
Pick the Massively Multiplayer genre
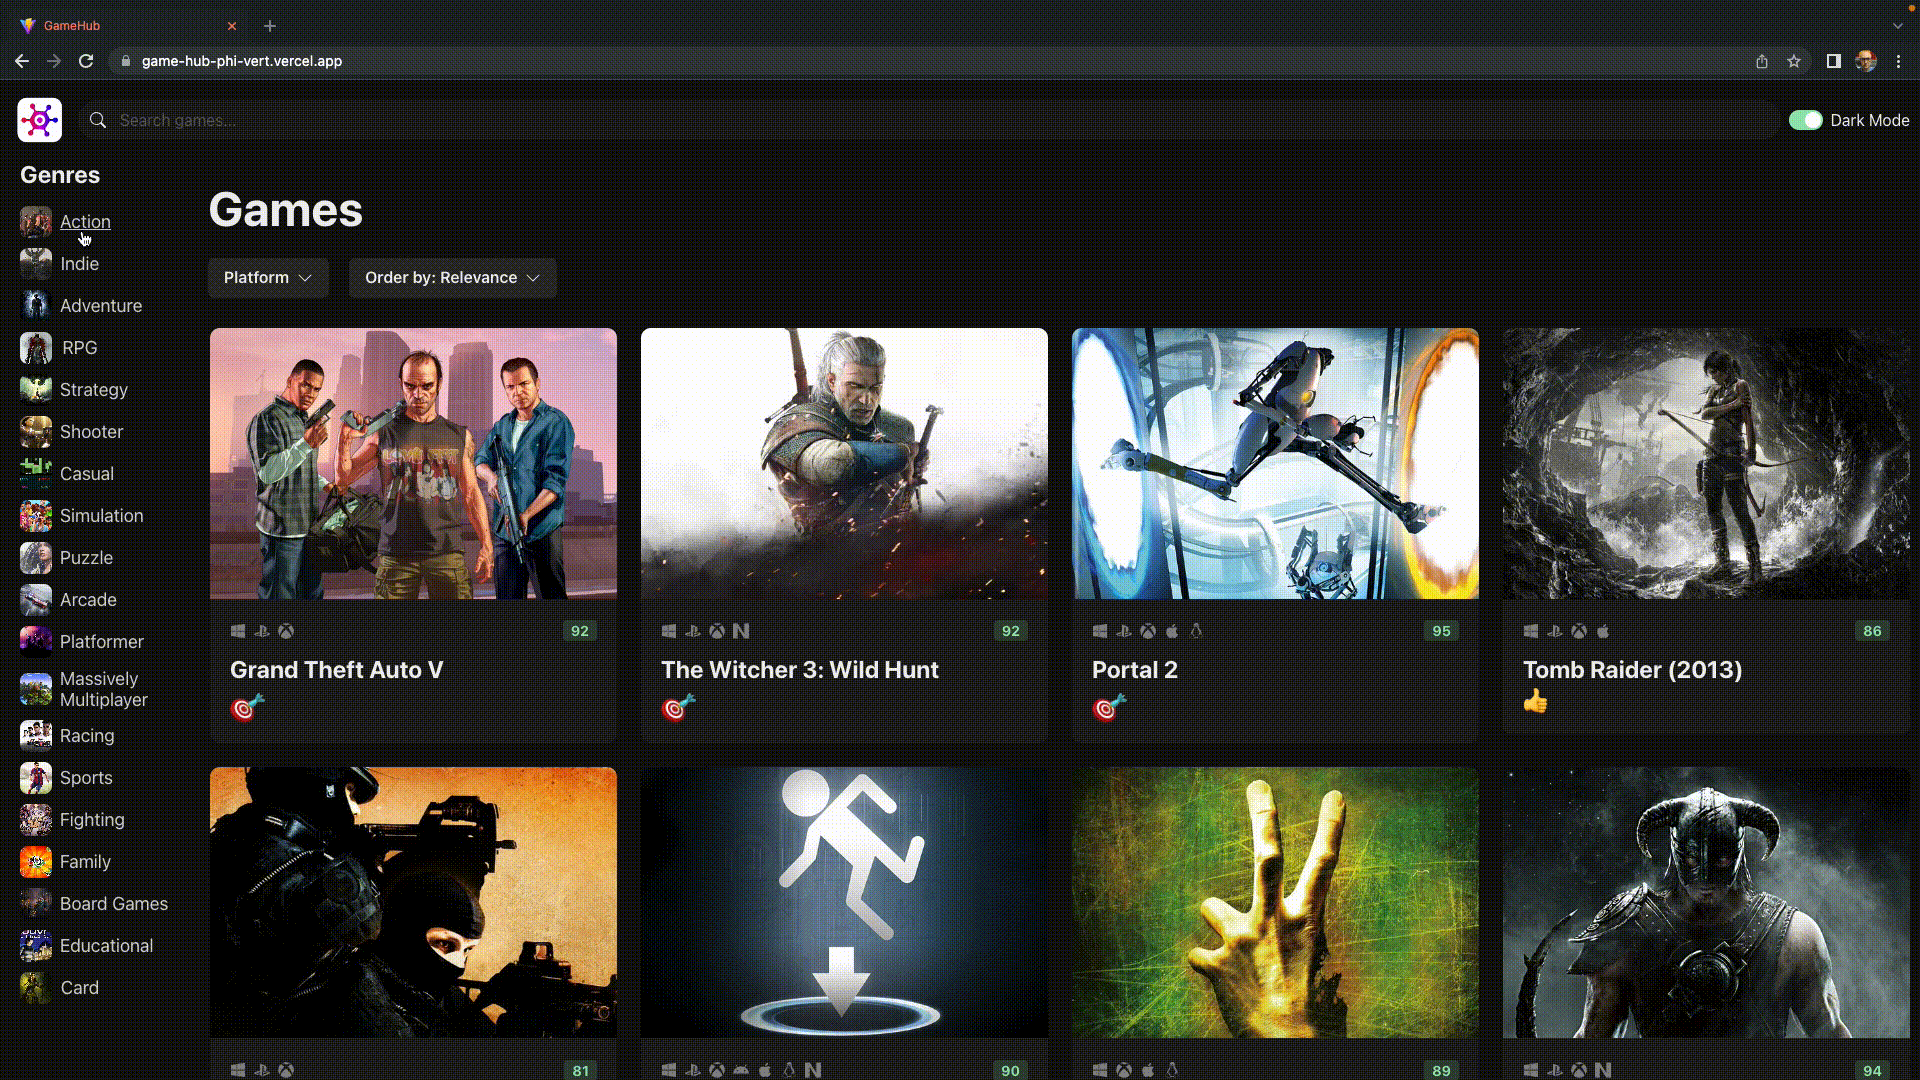point(104,689)
